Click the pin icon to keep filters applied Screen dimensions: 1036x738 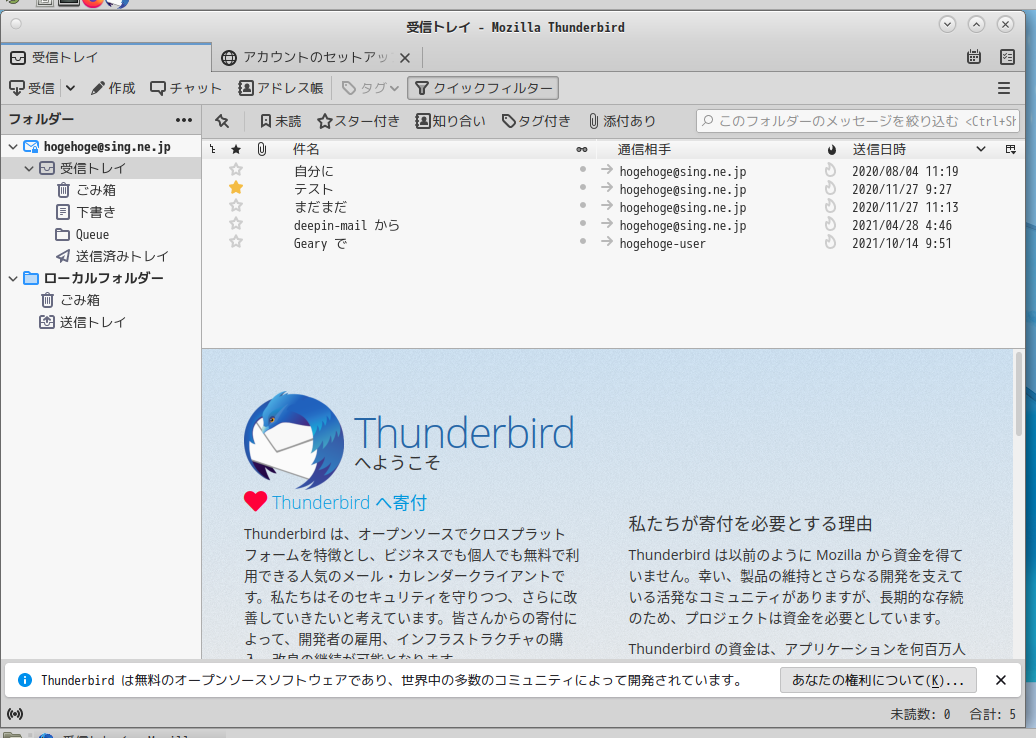[x=222, y=121]
